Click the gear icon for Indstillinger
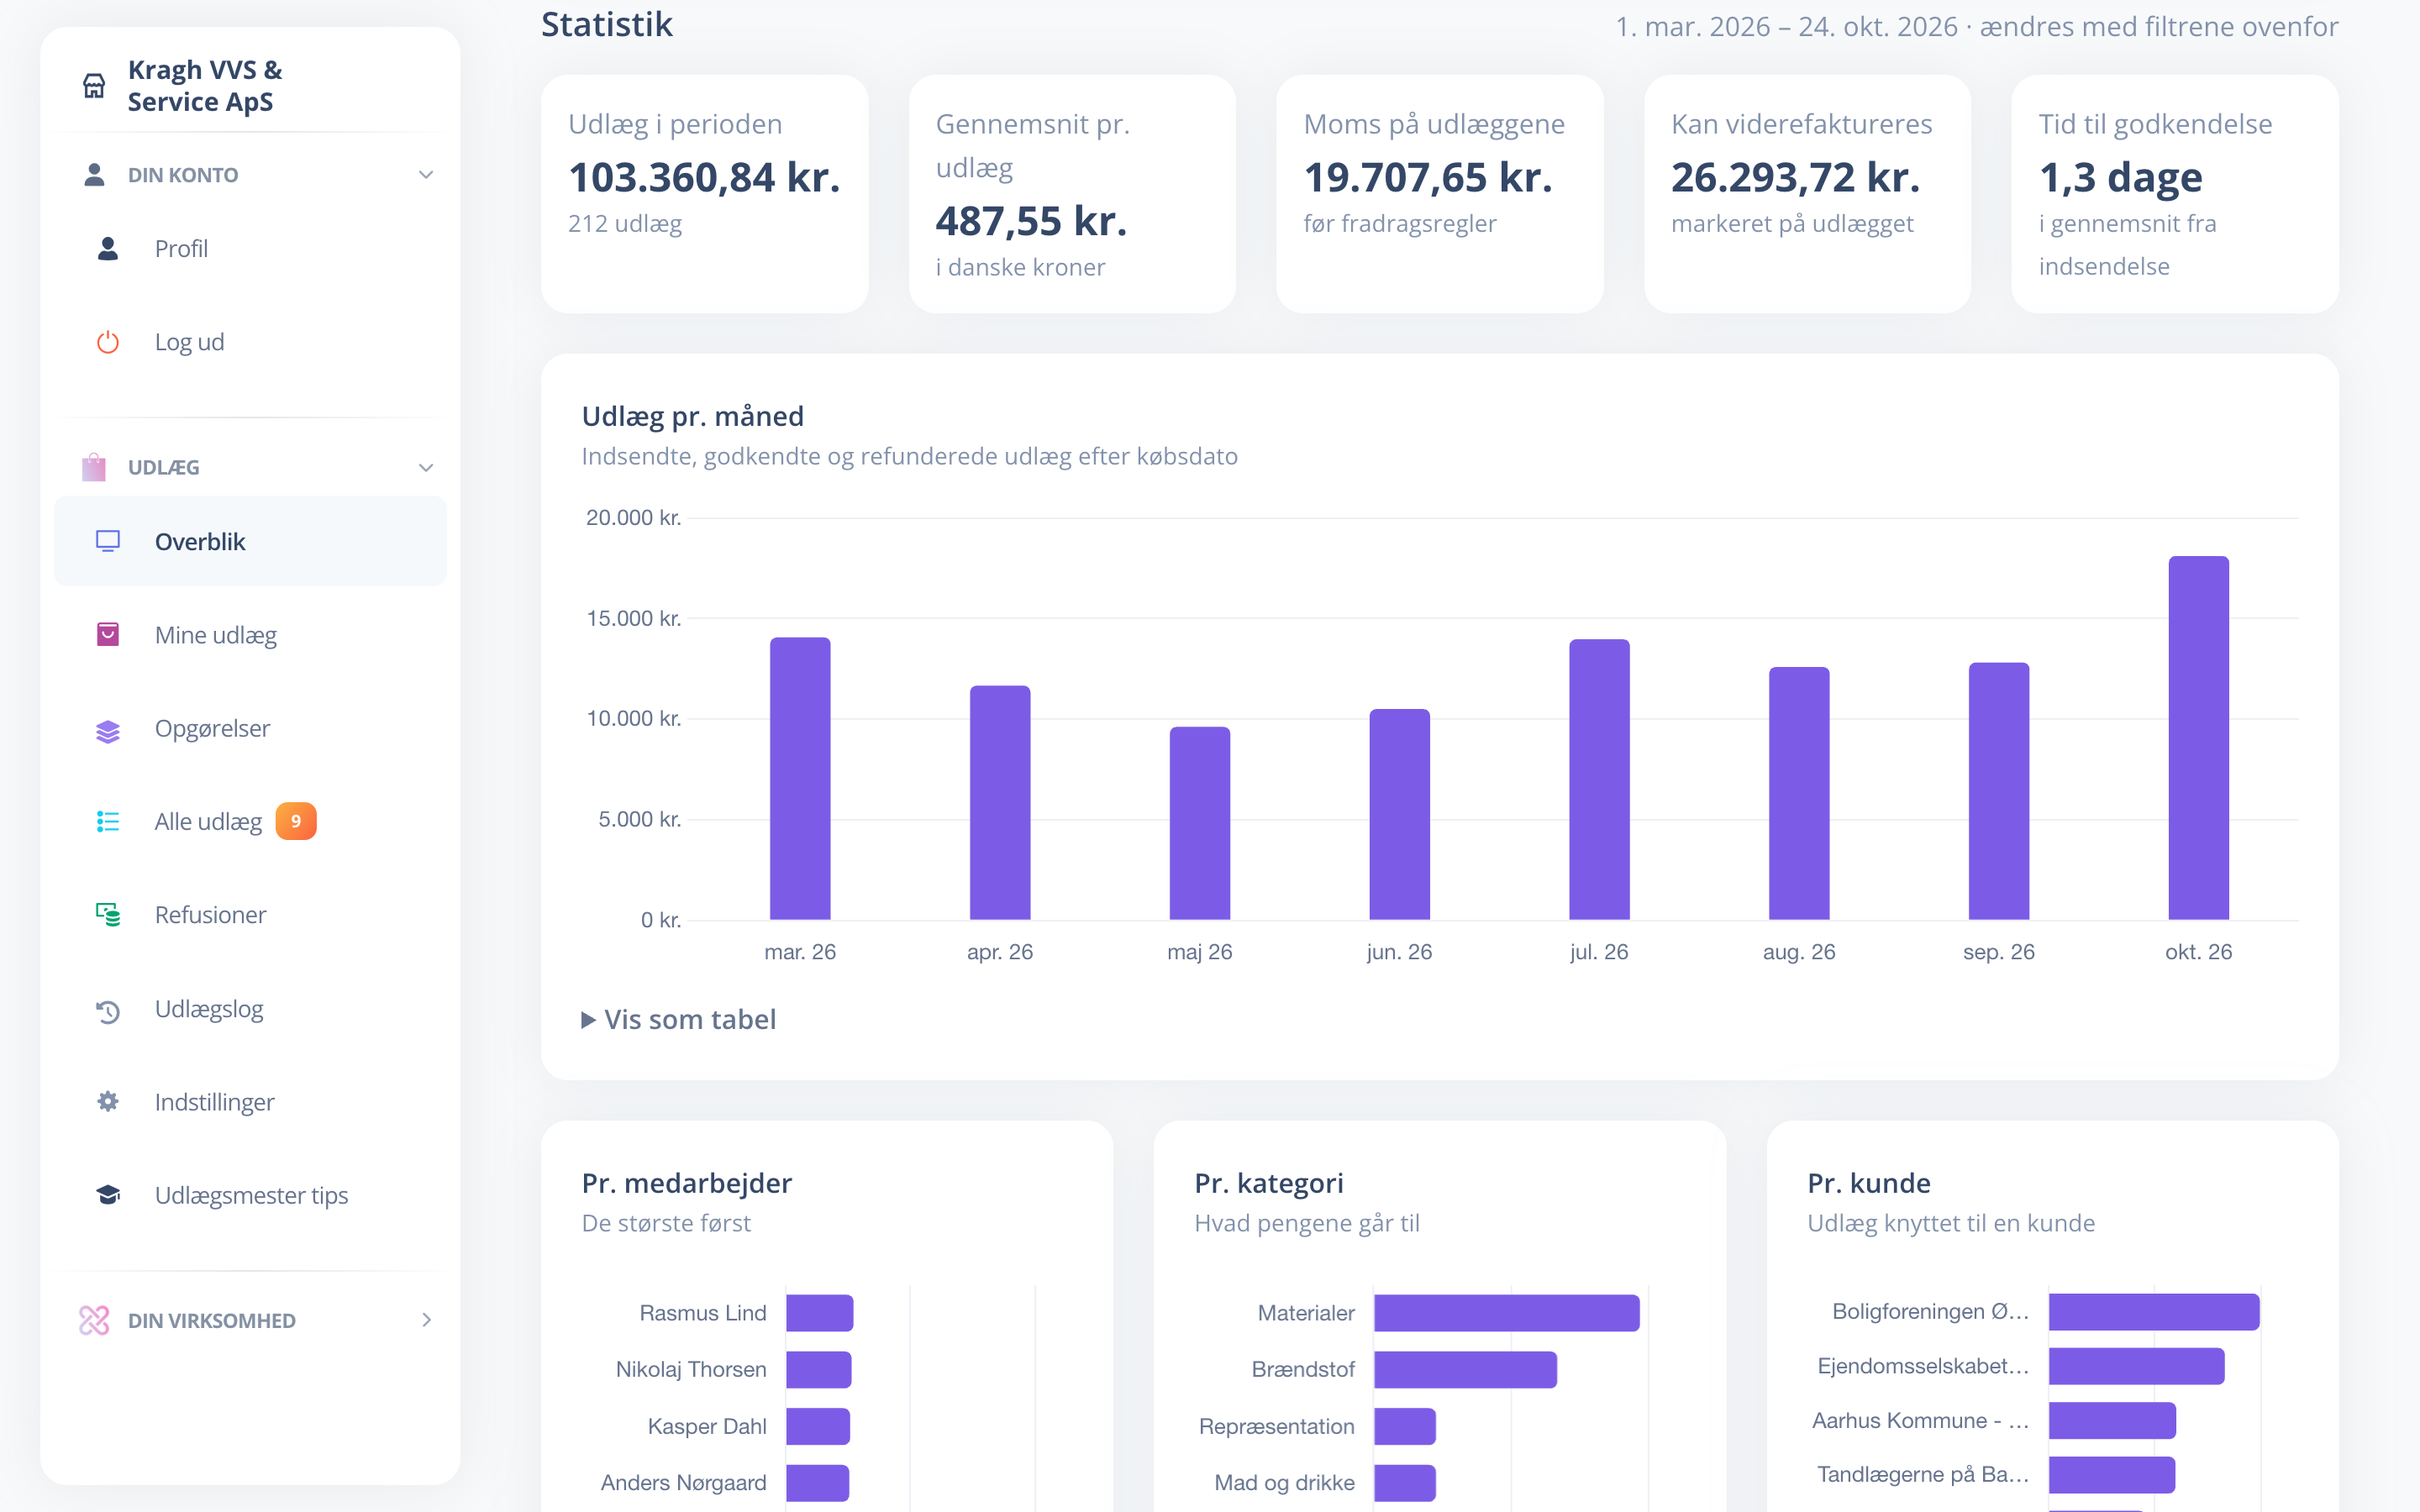Screen dimensions: 2420x1512 coord(108,1101)
